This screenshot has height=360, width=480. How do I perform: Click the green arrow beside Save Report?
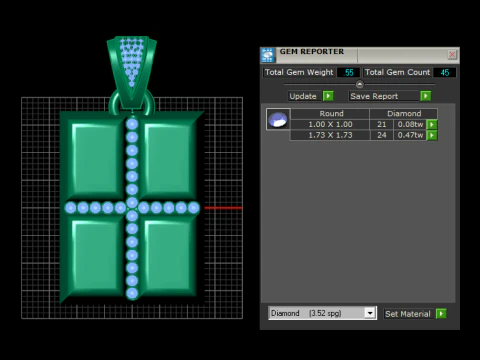[426, 96]
